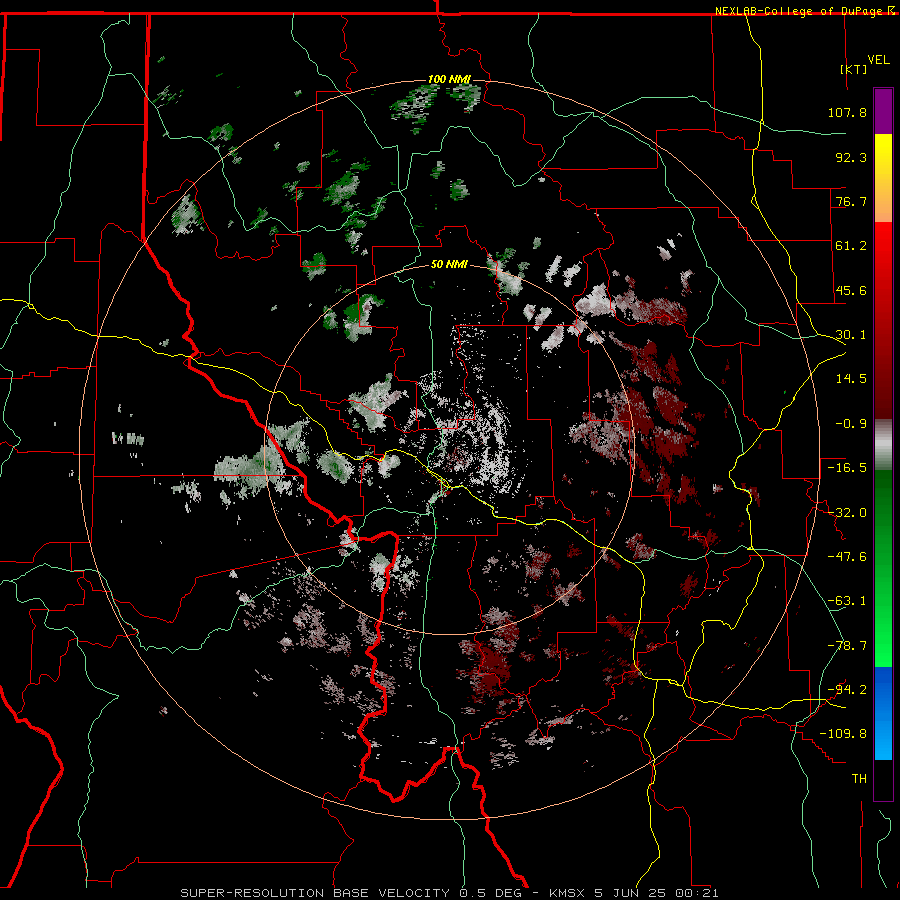Click the KMSX radar site identifier

tap(569, 893)
